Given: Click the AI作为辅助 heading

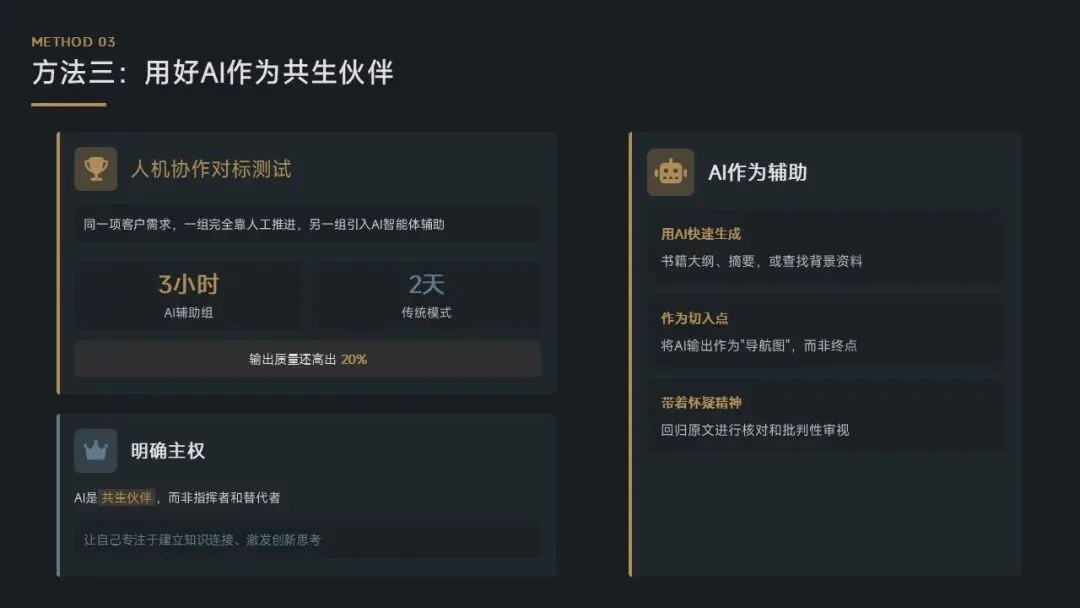Looking at the screenshot, I should pyautogui.click(x=757, y=172).
